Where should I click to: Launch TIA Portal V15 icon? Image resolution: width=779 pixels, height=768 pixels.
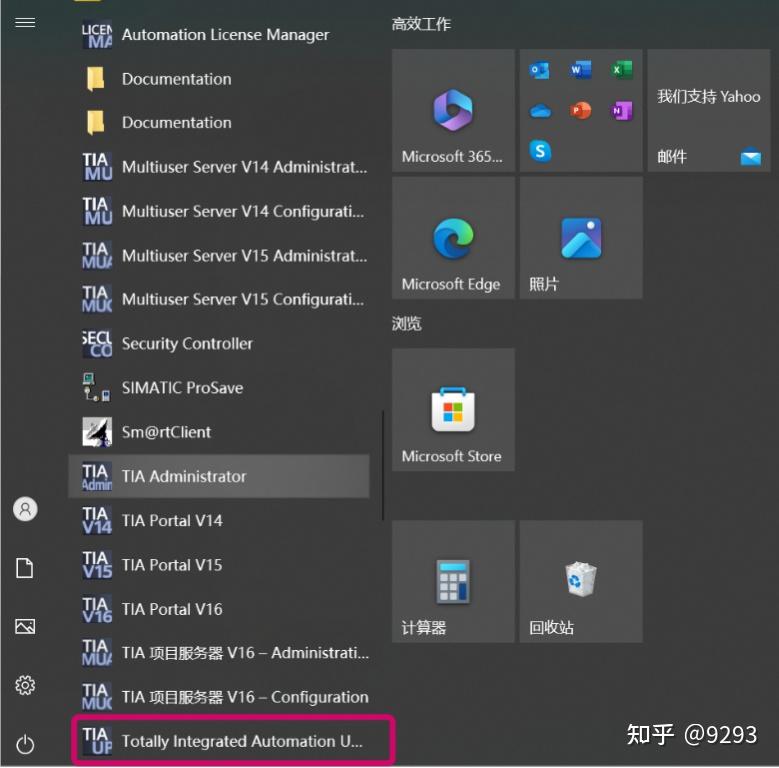click(x=97, y=564)
